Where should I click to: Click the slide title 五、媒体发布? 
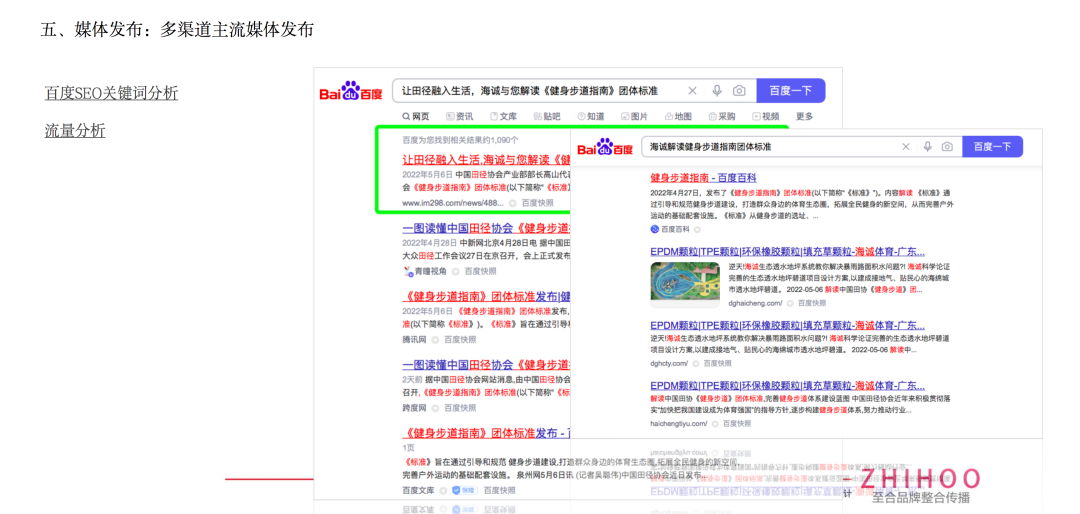pyautogui.click(x=177, y=30)
